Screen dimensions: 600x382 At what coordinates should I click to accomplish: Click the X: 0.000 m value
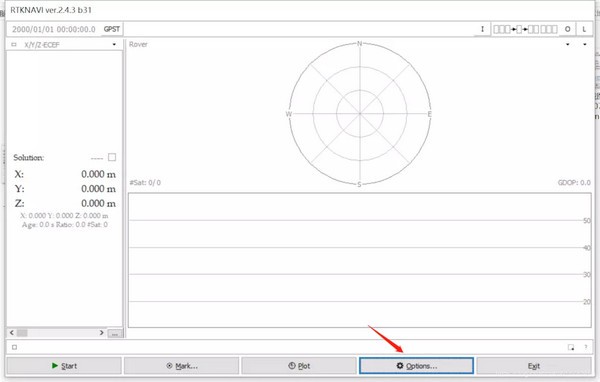[x=98, y=174]
